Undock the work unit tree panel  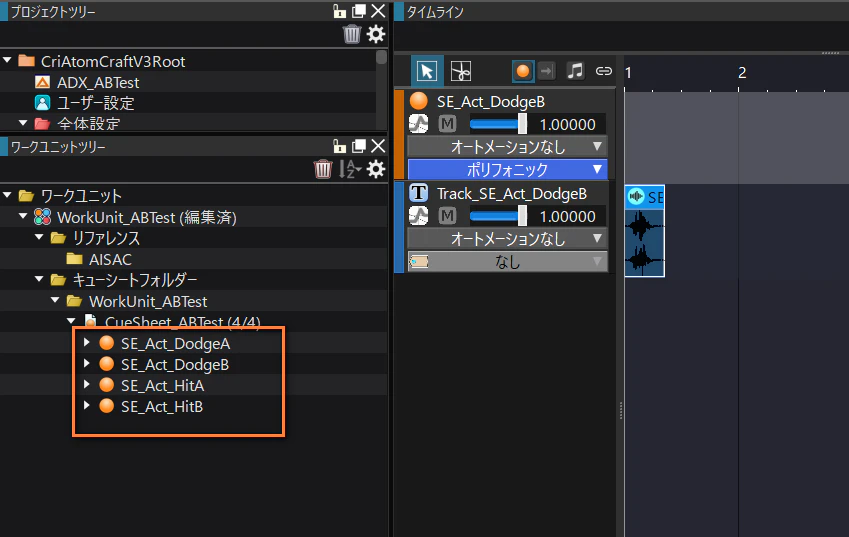click(358, 146)
